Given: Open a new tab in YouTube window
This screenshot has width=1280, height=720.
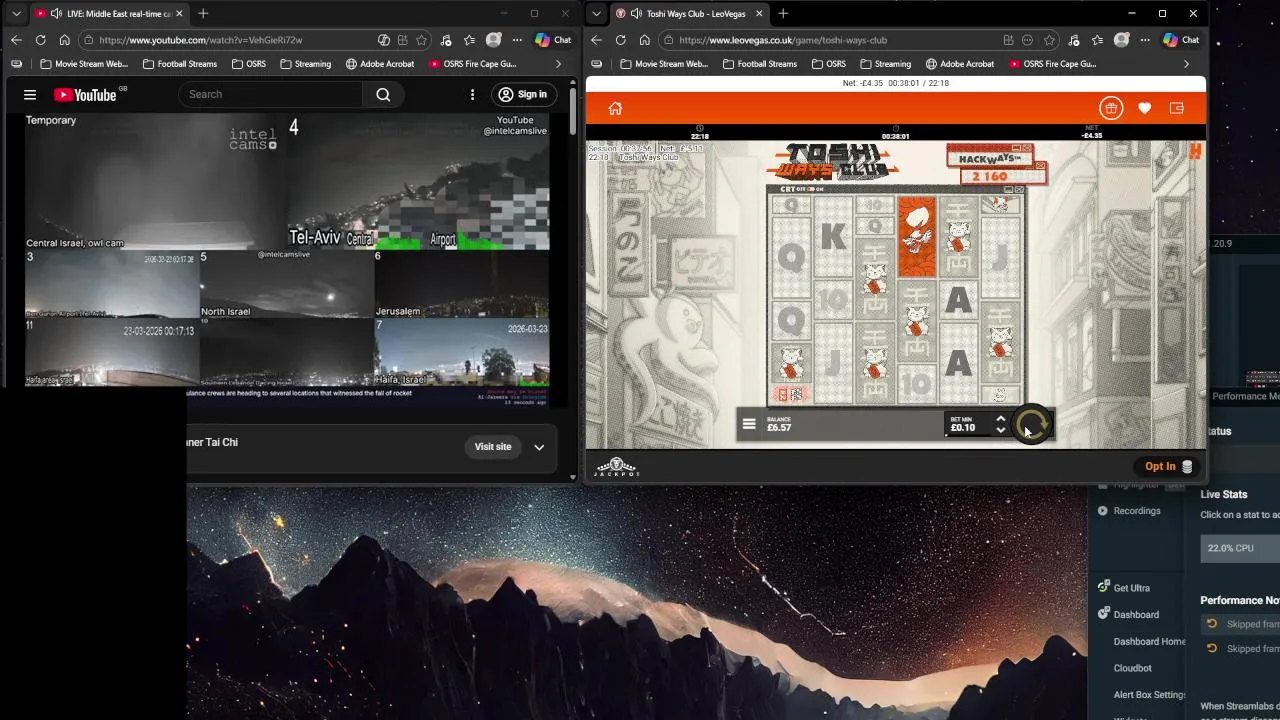Looking at the screenshot, I should [x=203, y=14].
